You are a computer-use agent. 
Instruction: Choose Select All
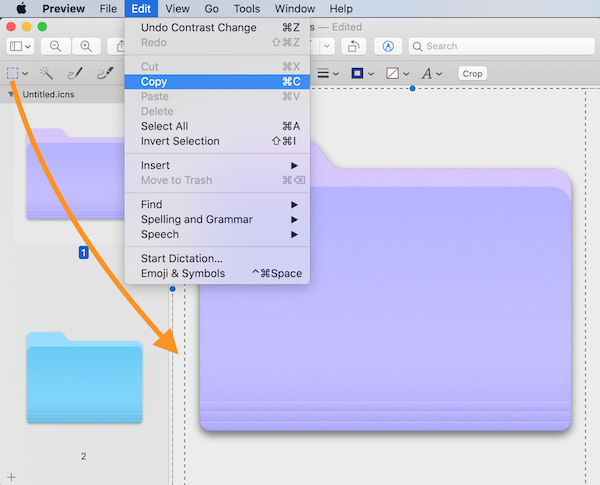(217, 126)
